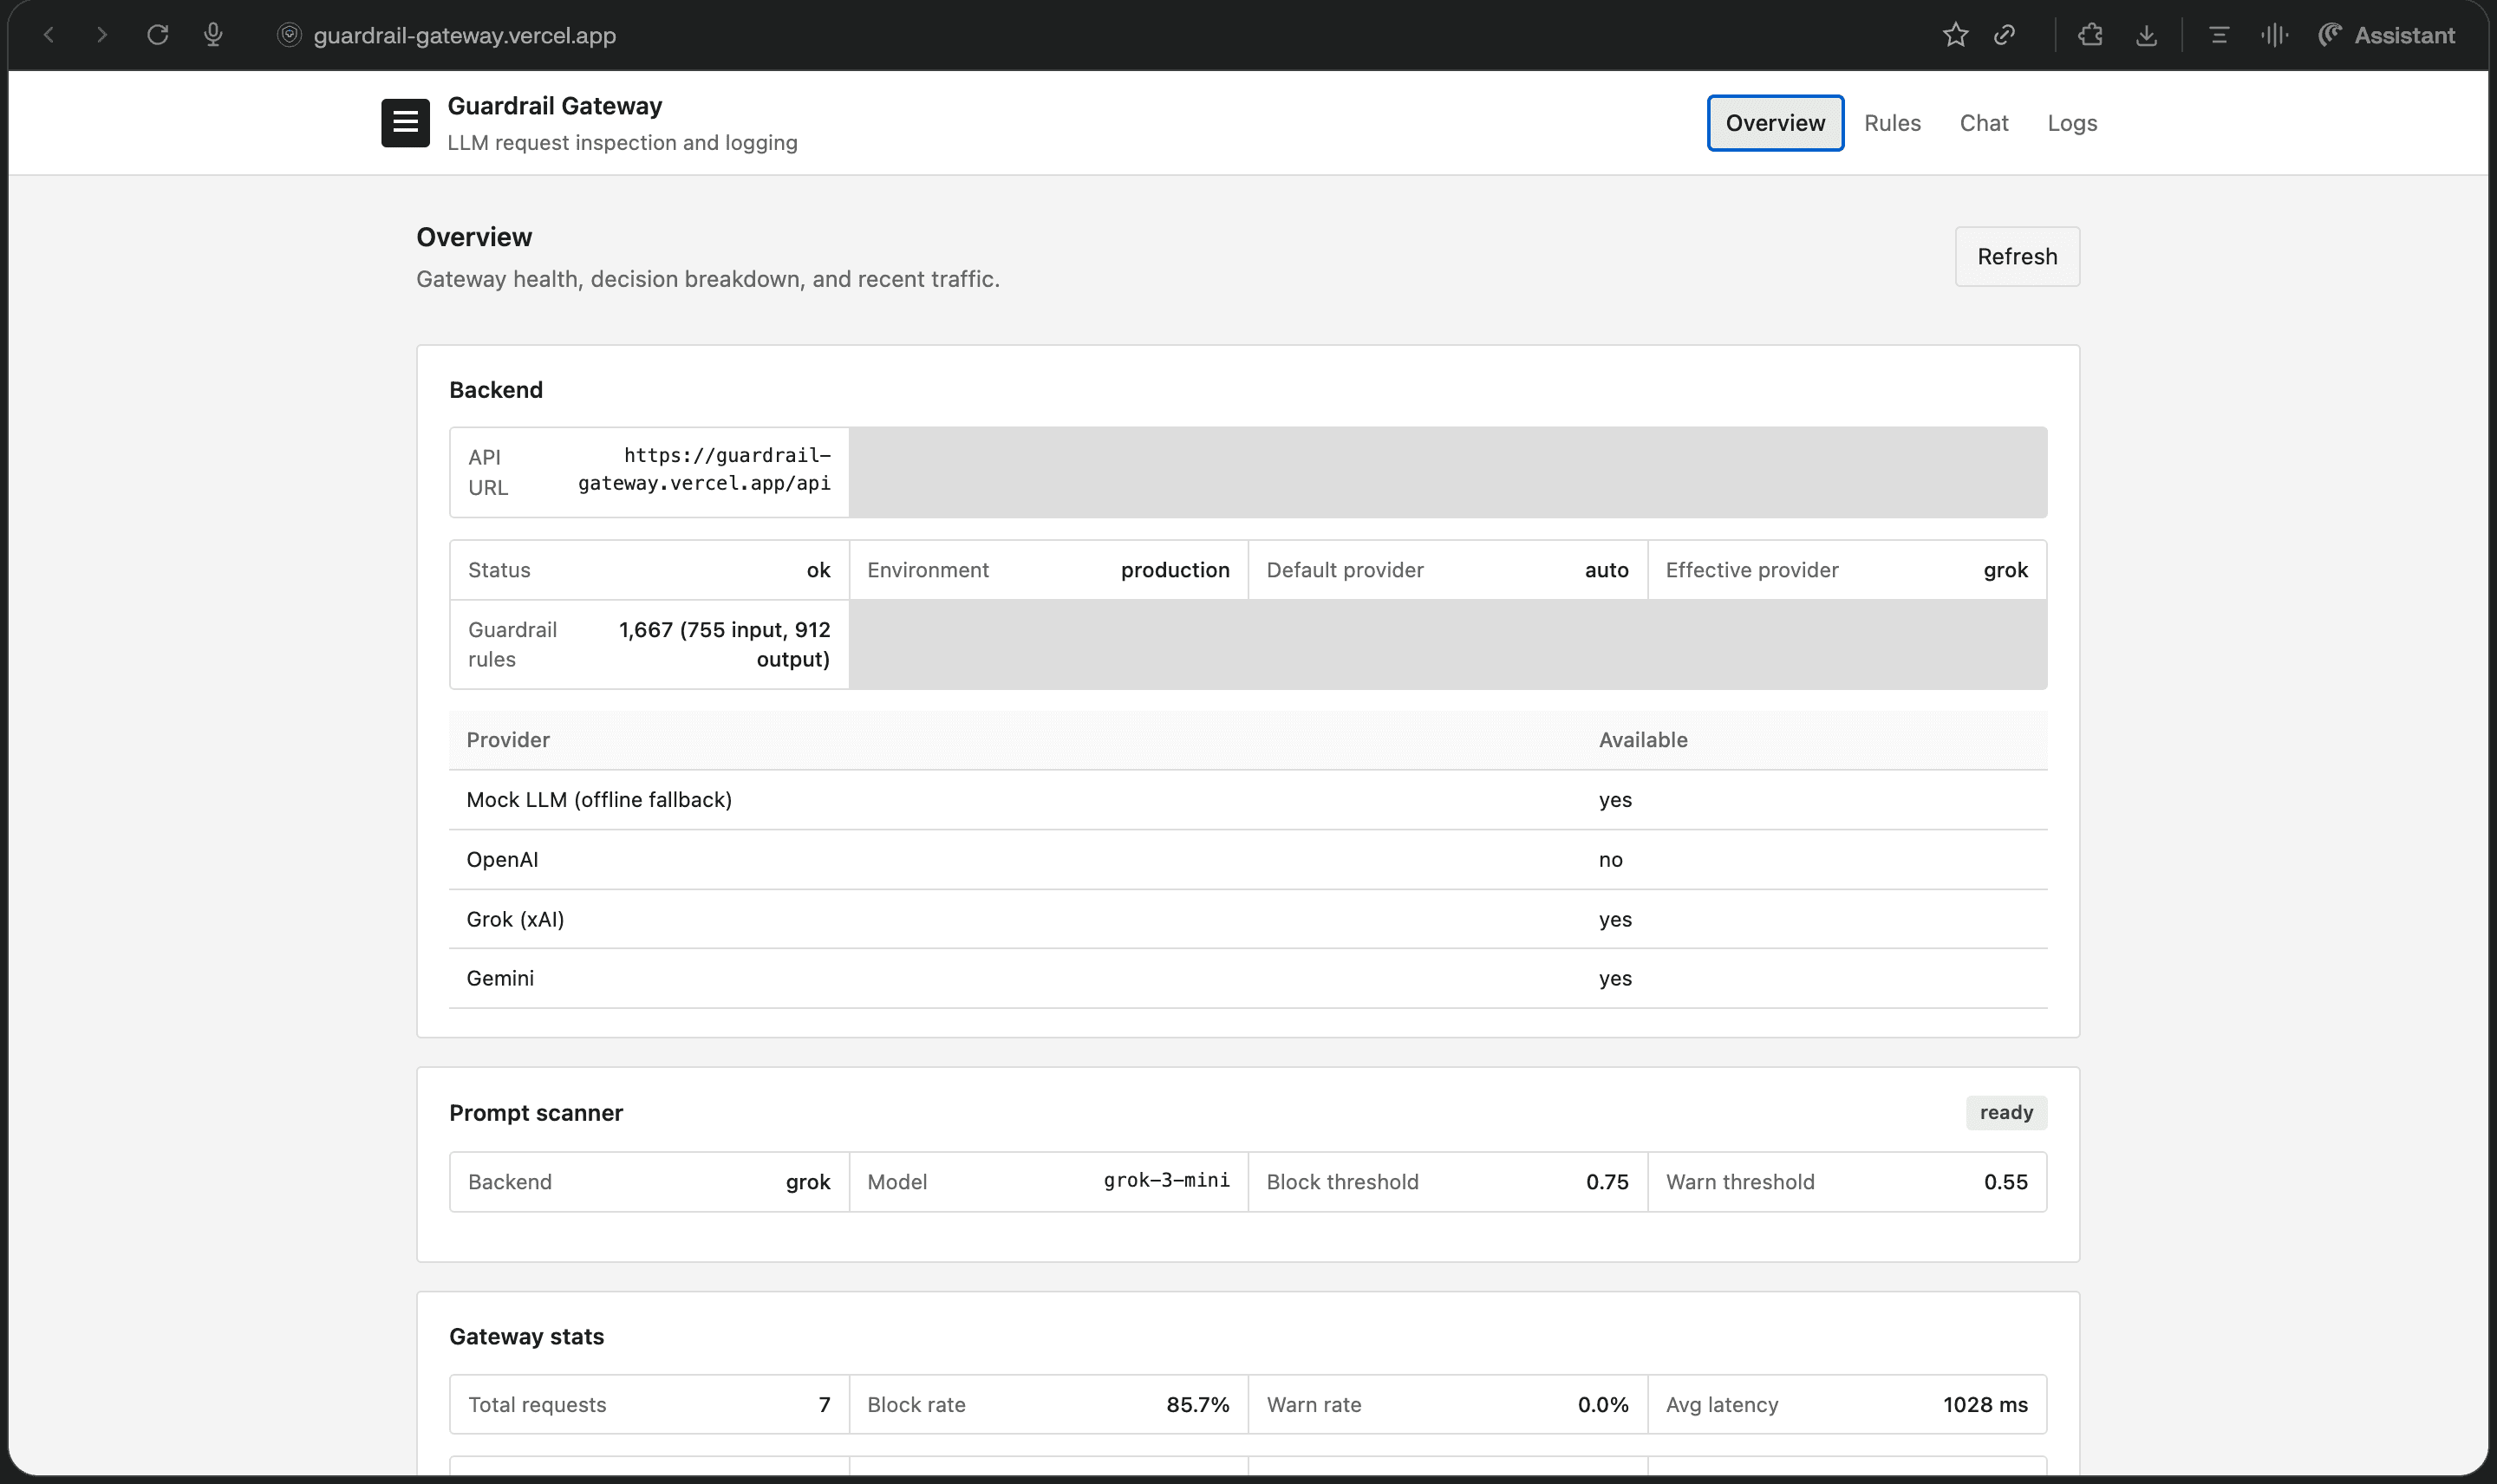This screenshot has width=2497, height=1484.
Task: Click the Total requests '7' value
Action: pos(824,1404)
